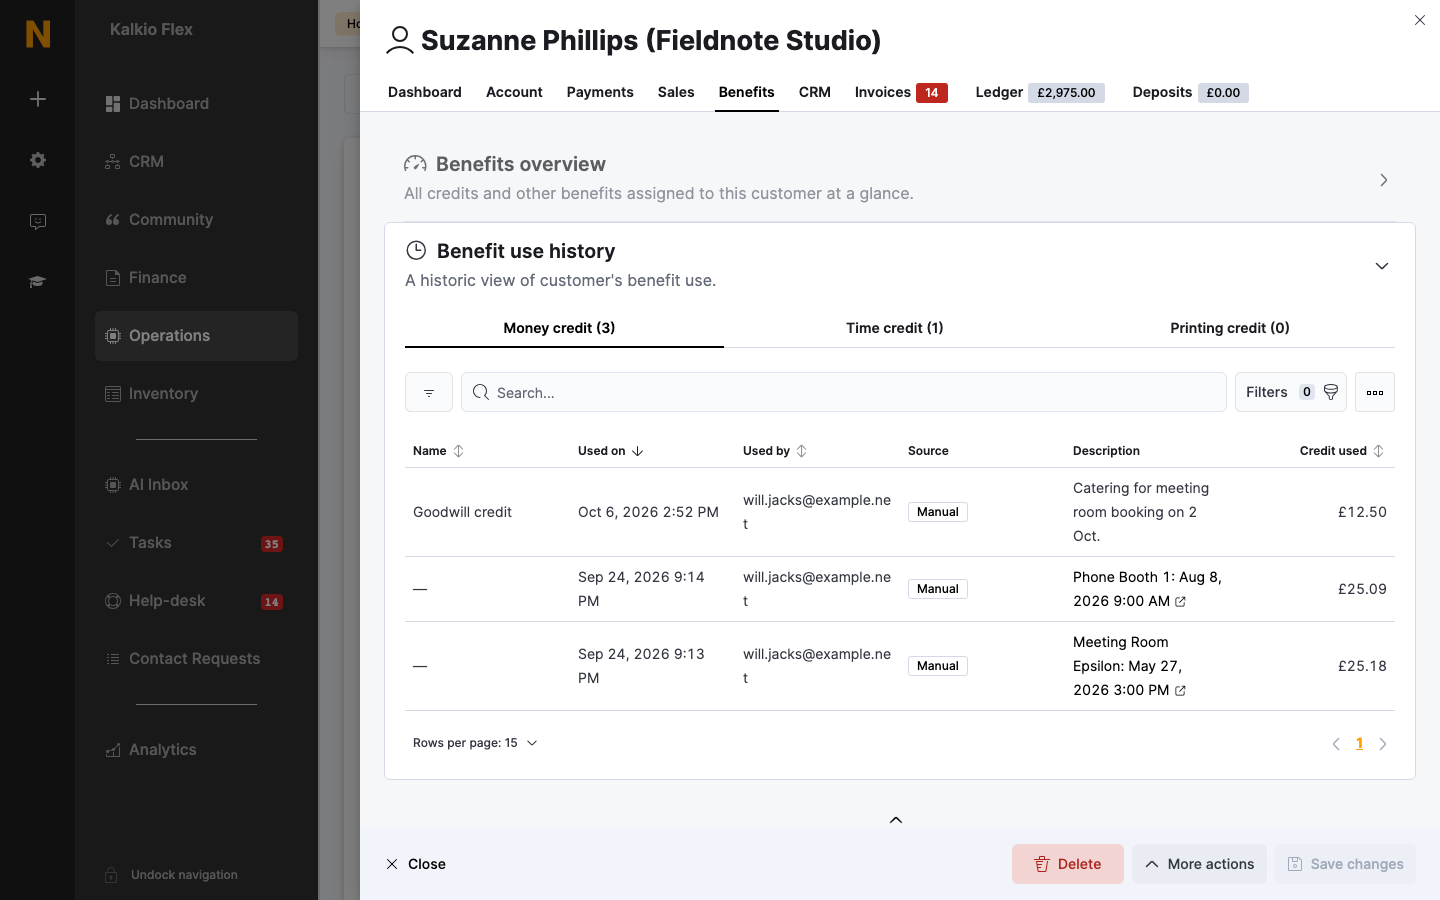Open Operations in the sidebar
The image size is (1440, 900).
pos(196,336)
